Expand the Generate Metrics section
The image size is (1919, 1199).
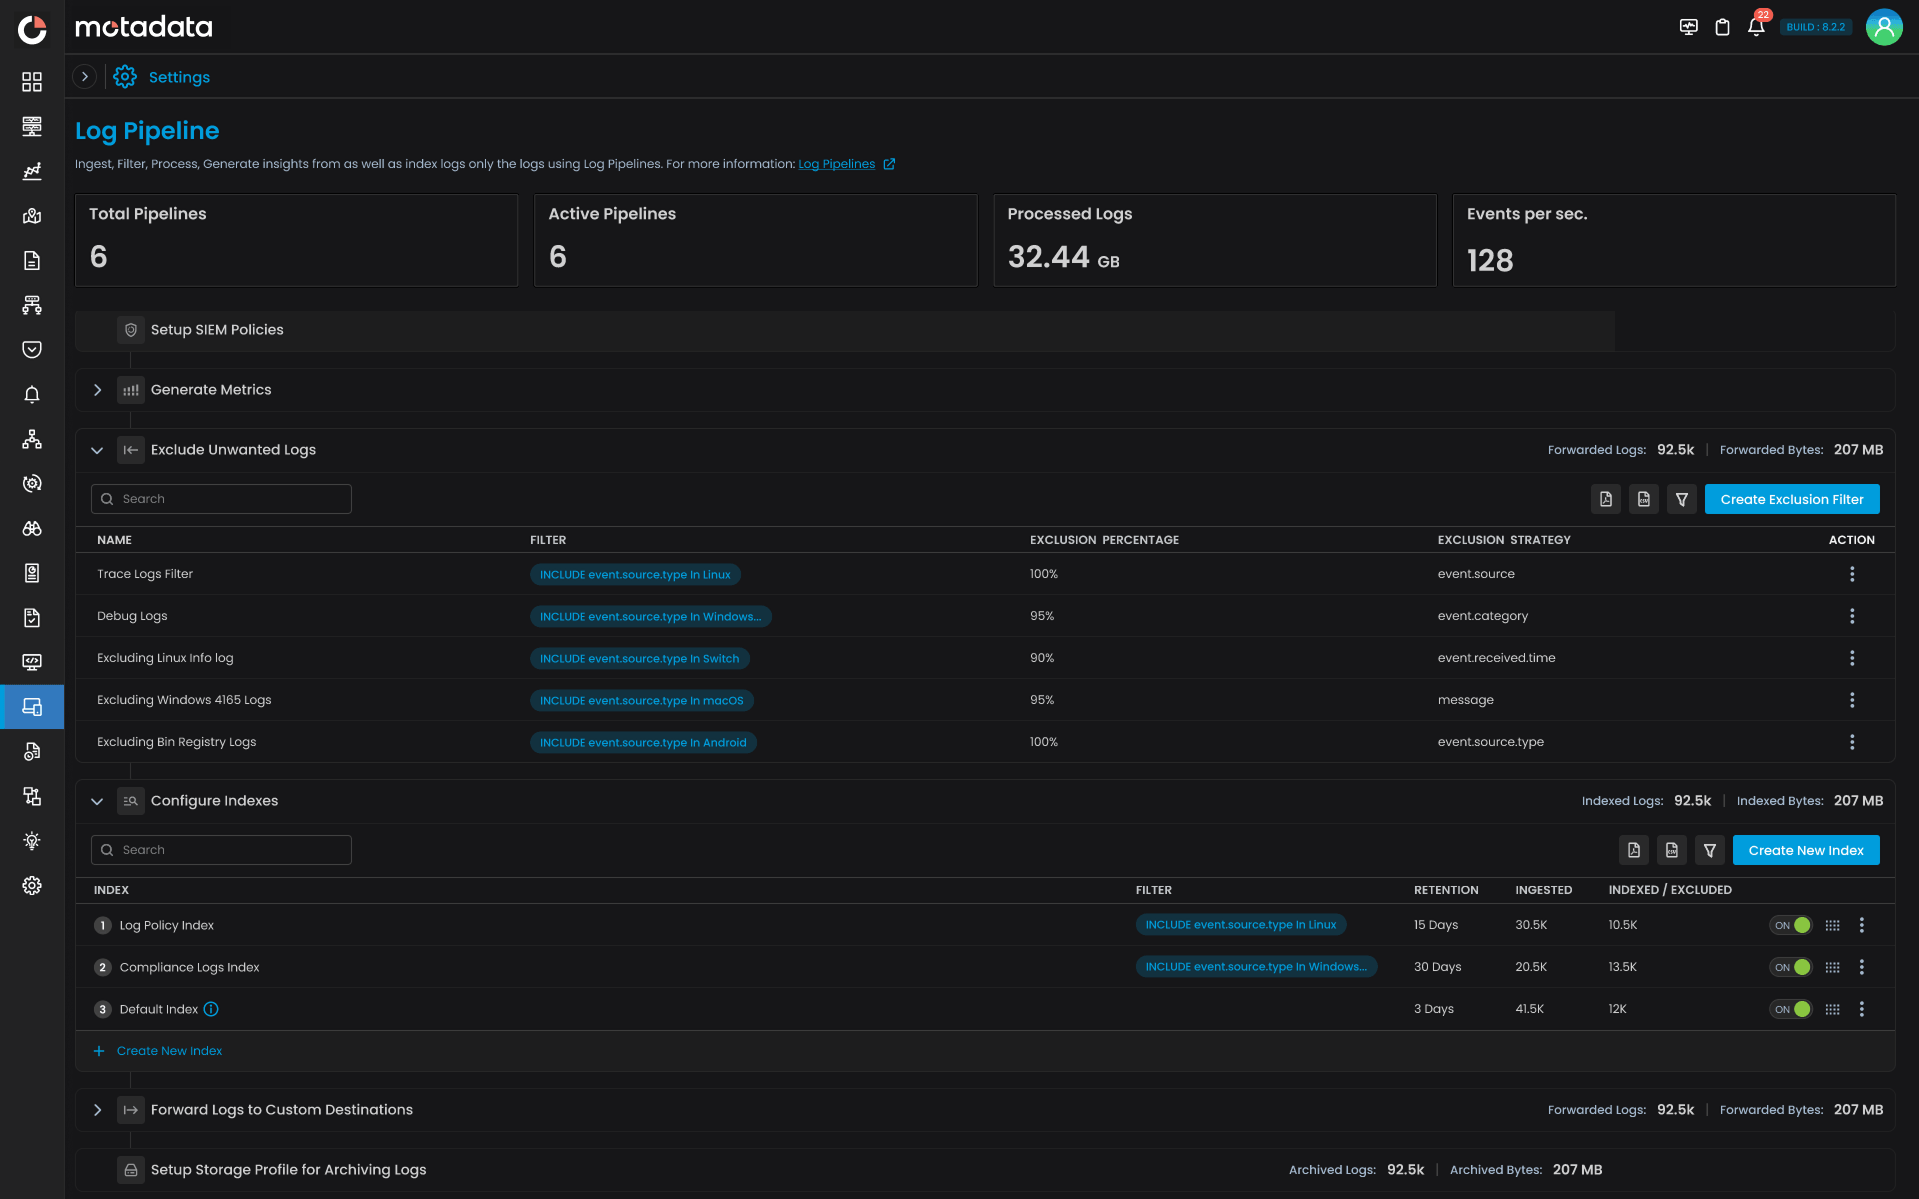[x=97, y=390]
